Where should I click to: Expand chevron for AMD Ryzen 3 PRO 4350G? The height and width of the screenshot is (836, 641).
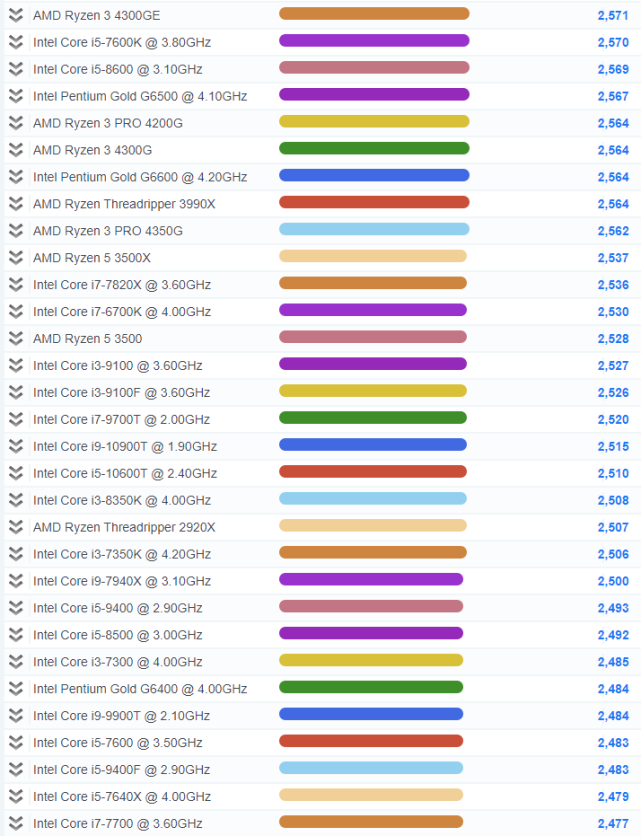tap(16, 230)
